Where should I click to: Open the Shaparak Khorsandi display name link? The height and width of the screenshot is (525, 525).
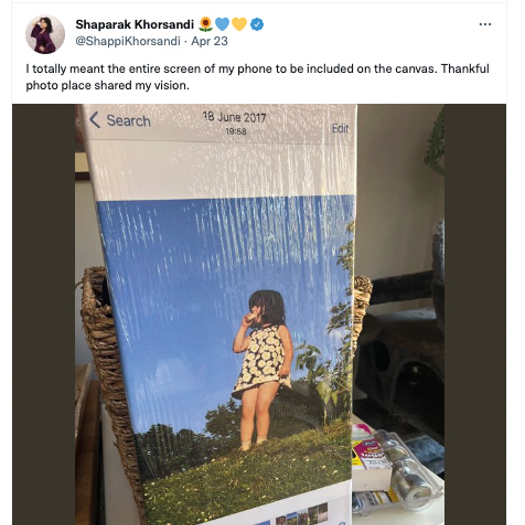(135, 24)
